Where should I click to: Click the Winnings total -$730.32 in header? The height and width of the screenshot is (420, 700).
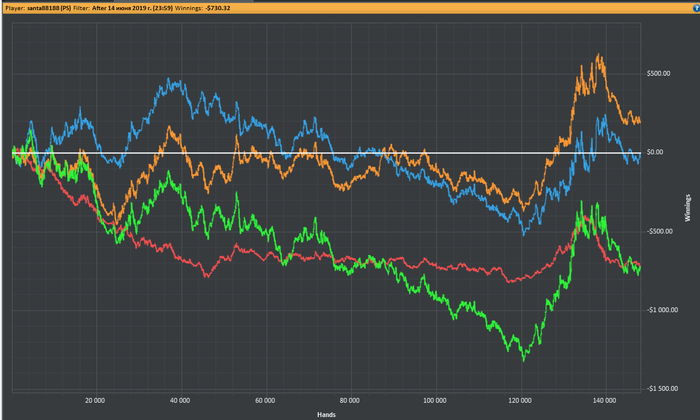[218, 8]
